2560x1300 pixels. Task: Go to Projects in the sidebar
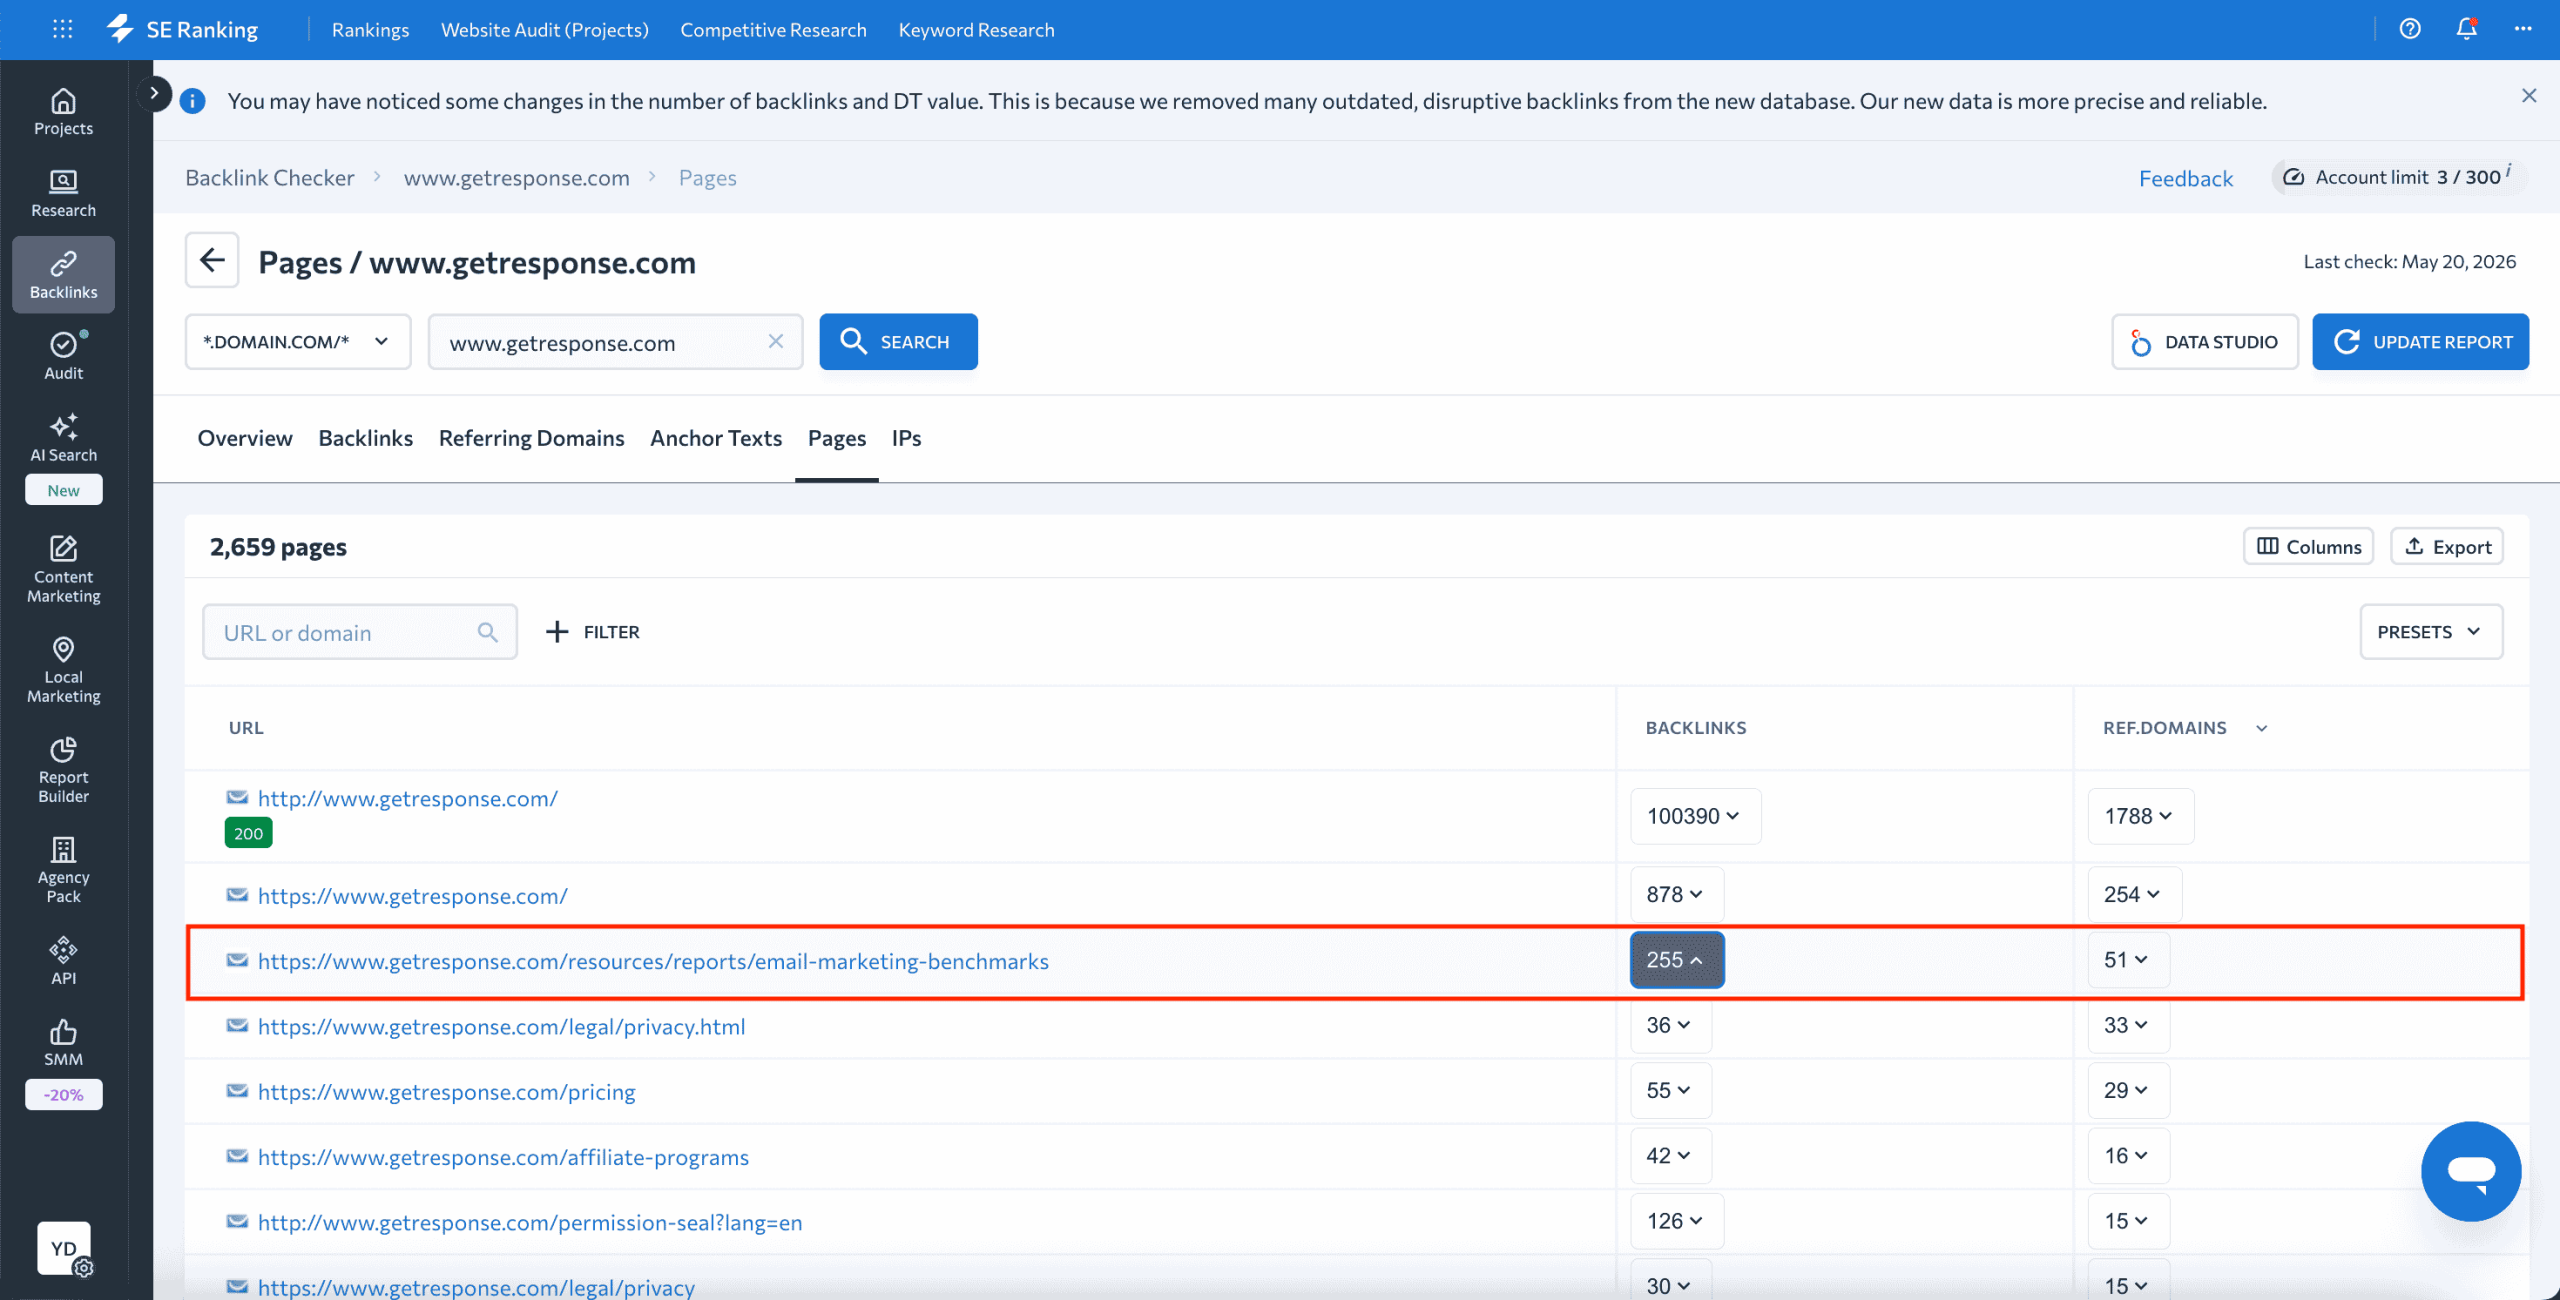63,112
